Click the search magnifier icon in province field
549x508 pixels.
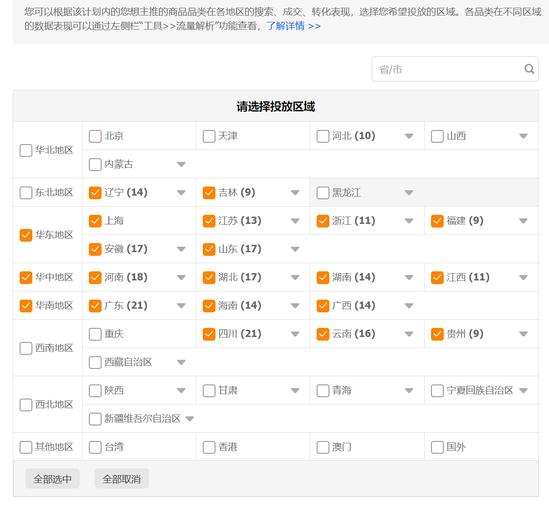click(x=529, y=69)
